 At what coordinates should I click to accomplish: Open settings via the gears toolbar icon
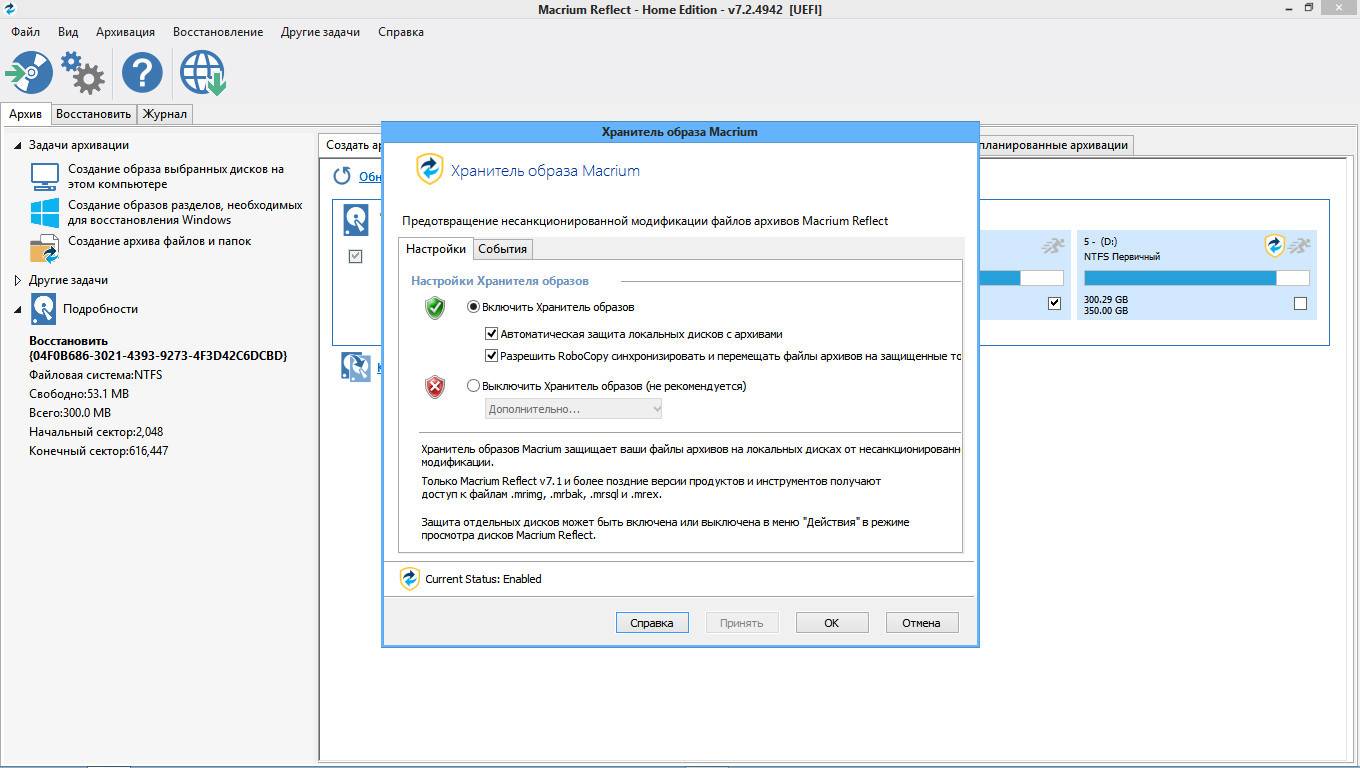[82, 72]
